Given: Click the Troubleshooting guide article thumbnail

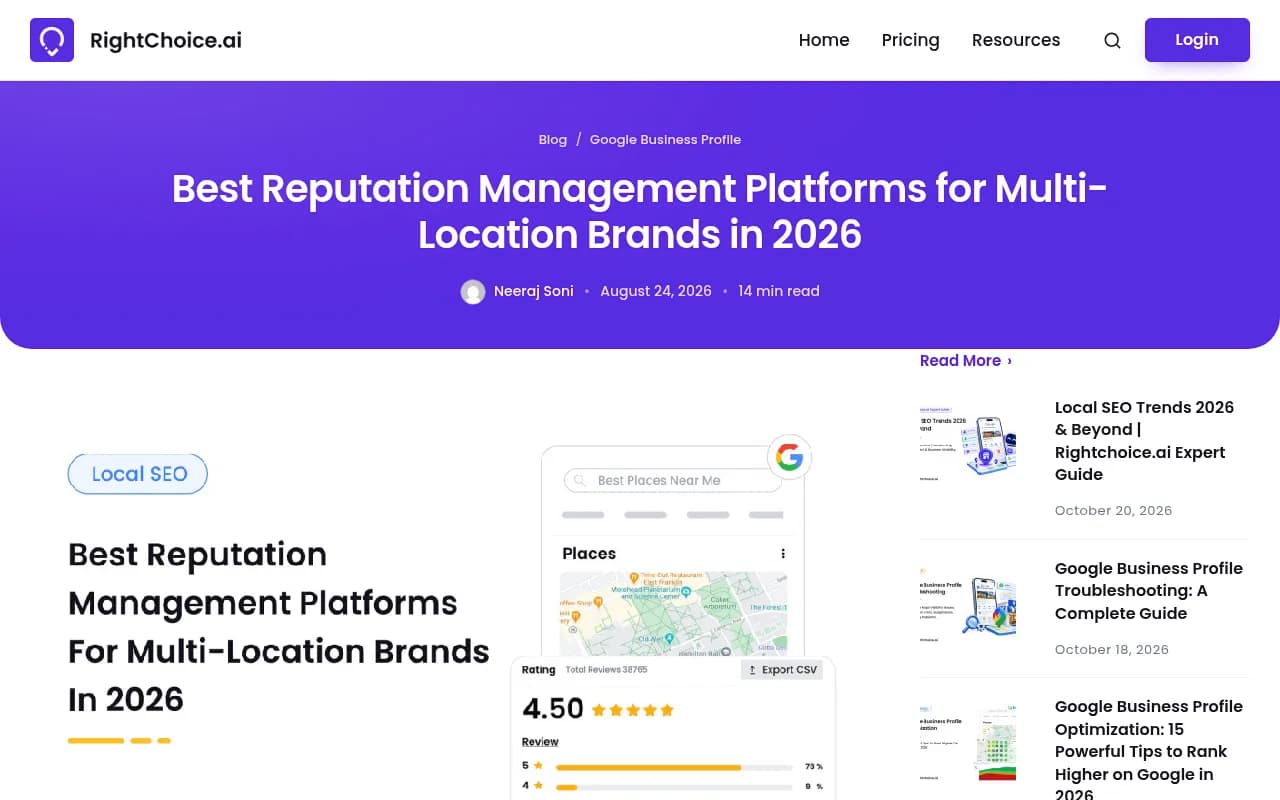Looking at the screenshot, I should click(x=969, y=606).
